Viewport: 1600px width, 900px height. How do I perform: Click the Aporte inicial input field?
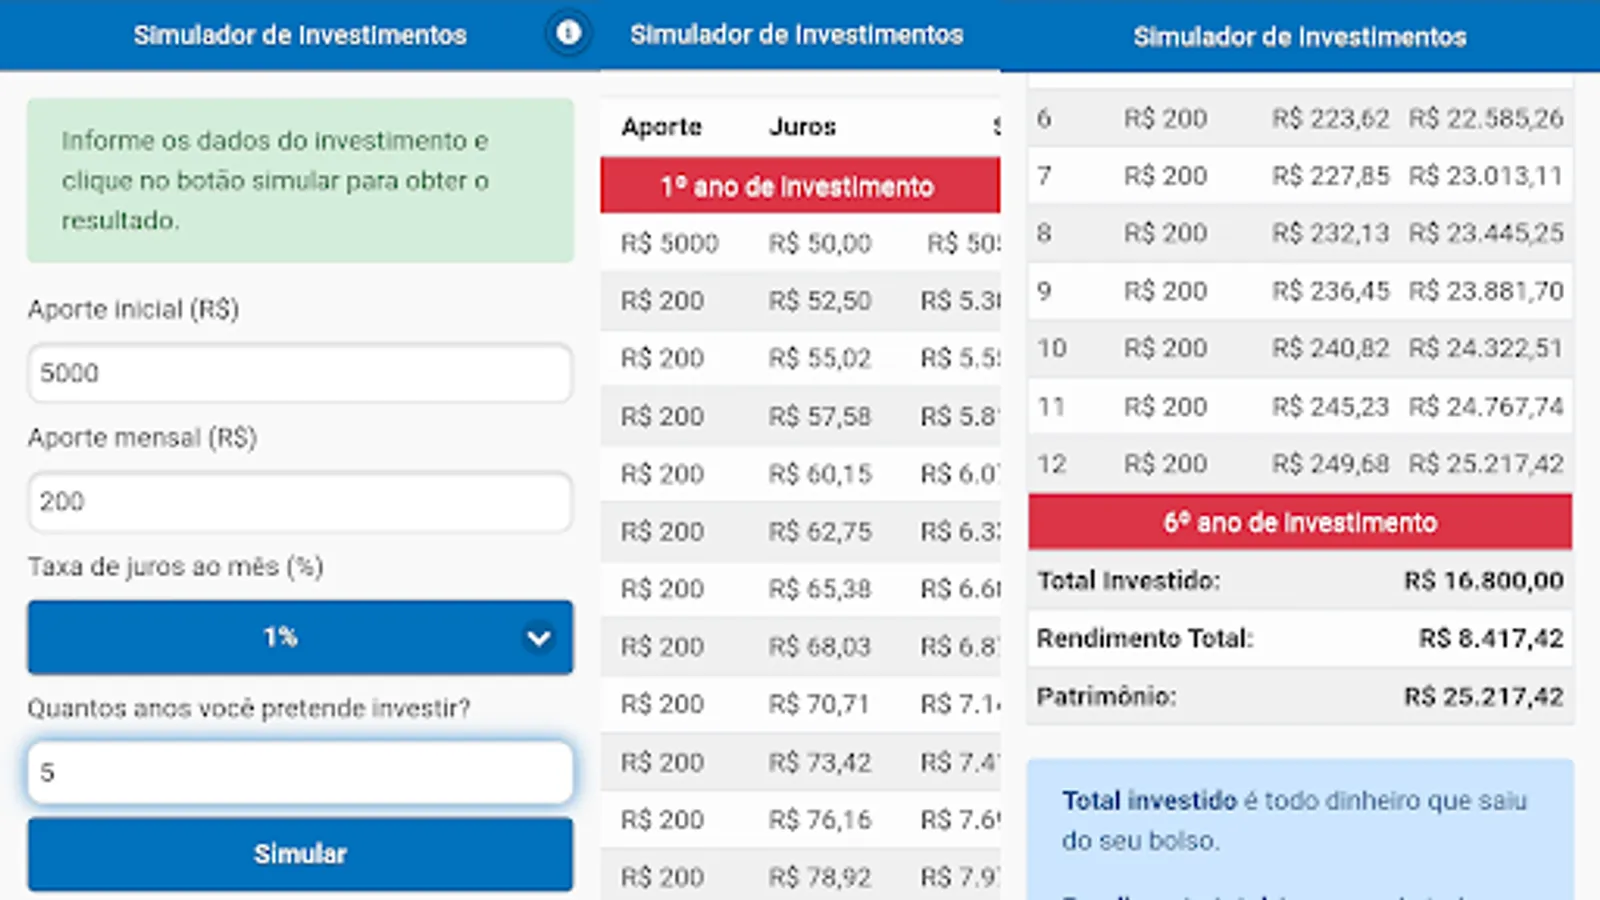point(300,373)
